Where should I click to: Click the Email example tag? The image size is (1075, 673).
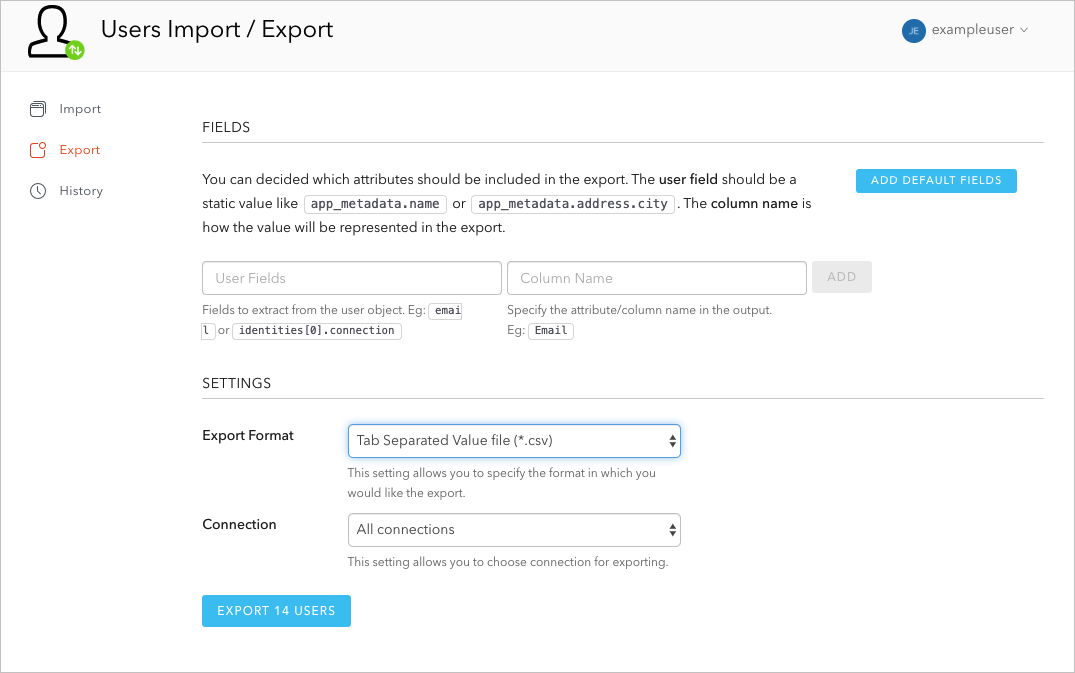551,331
